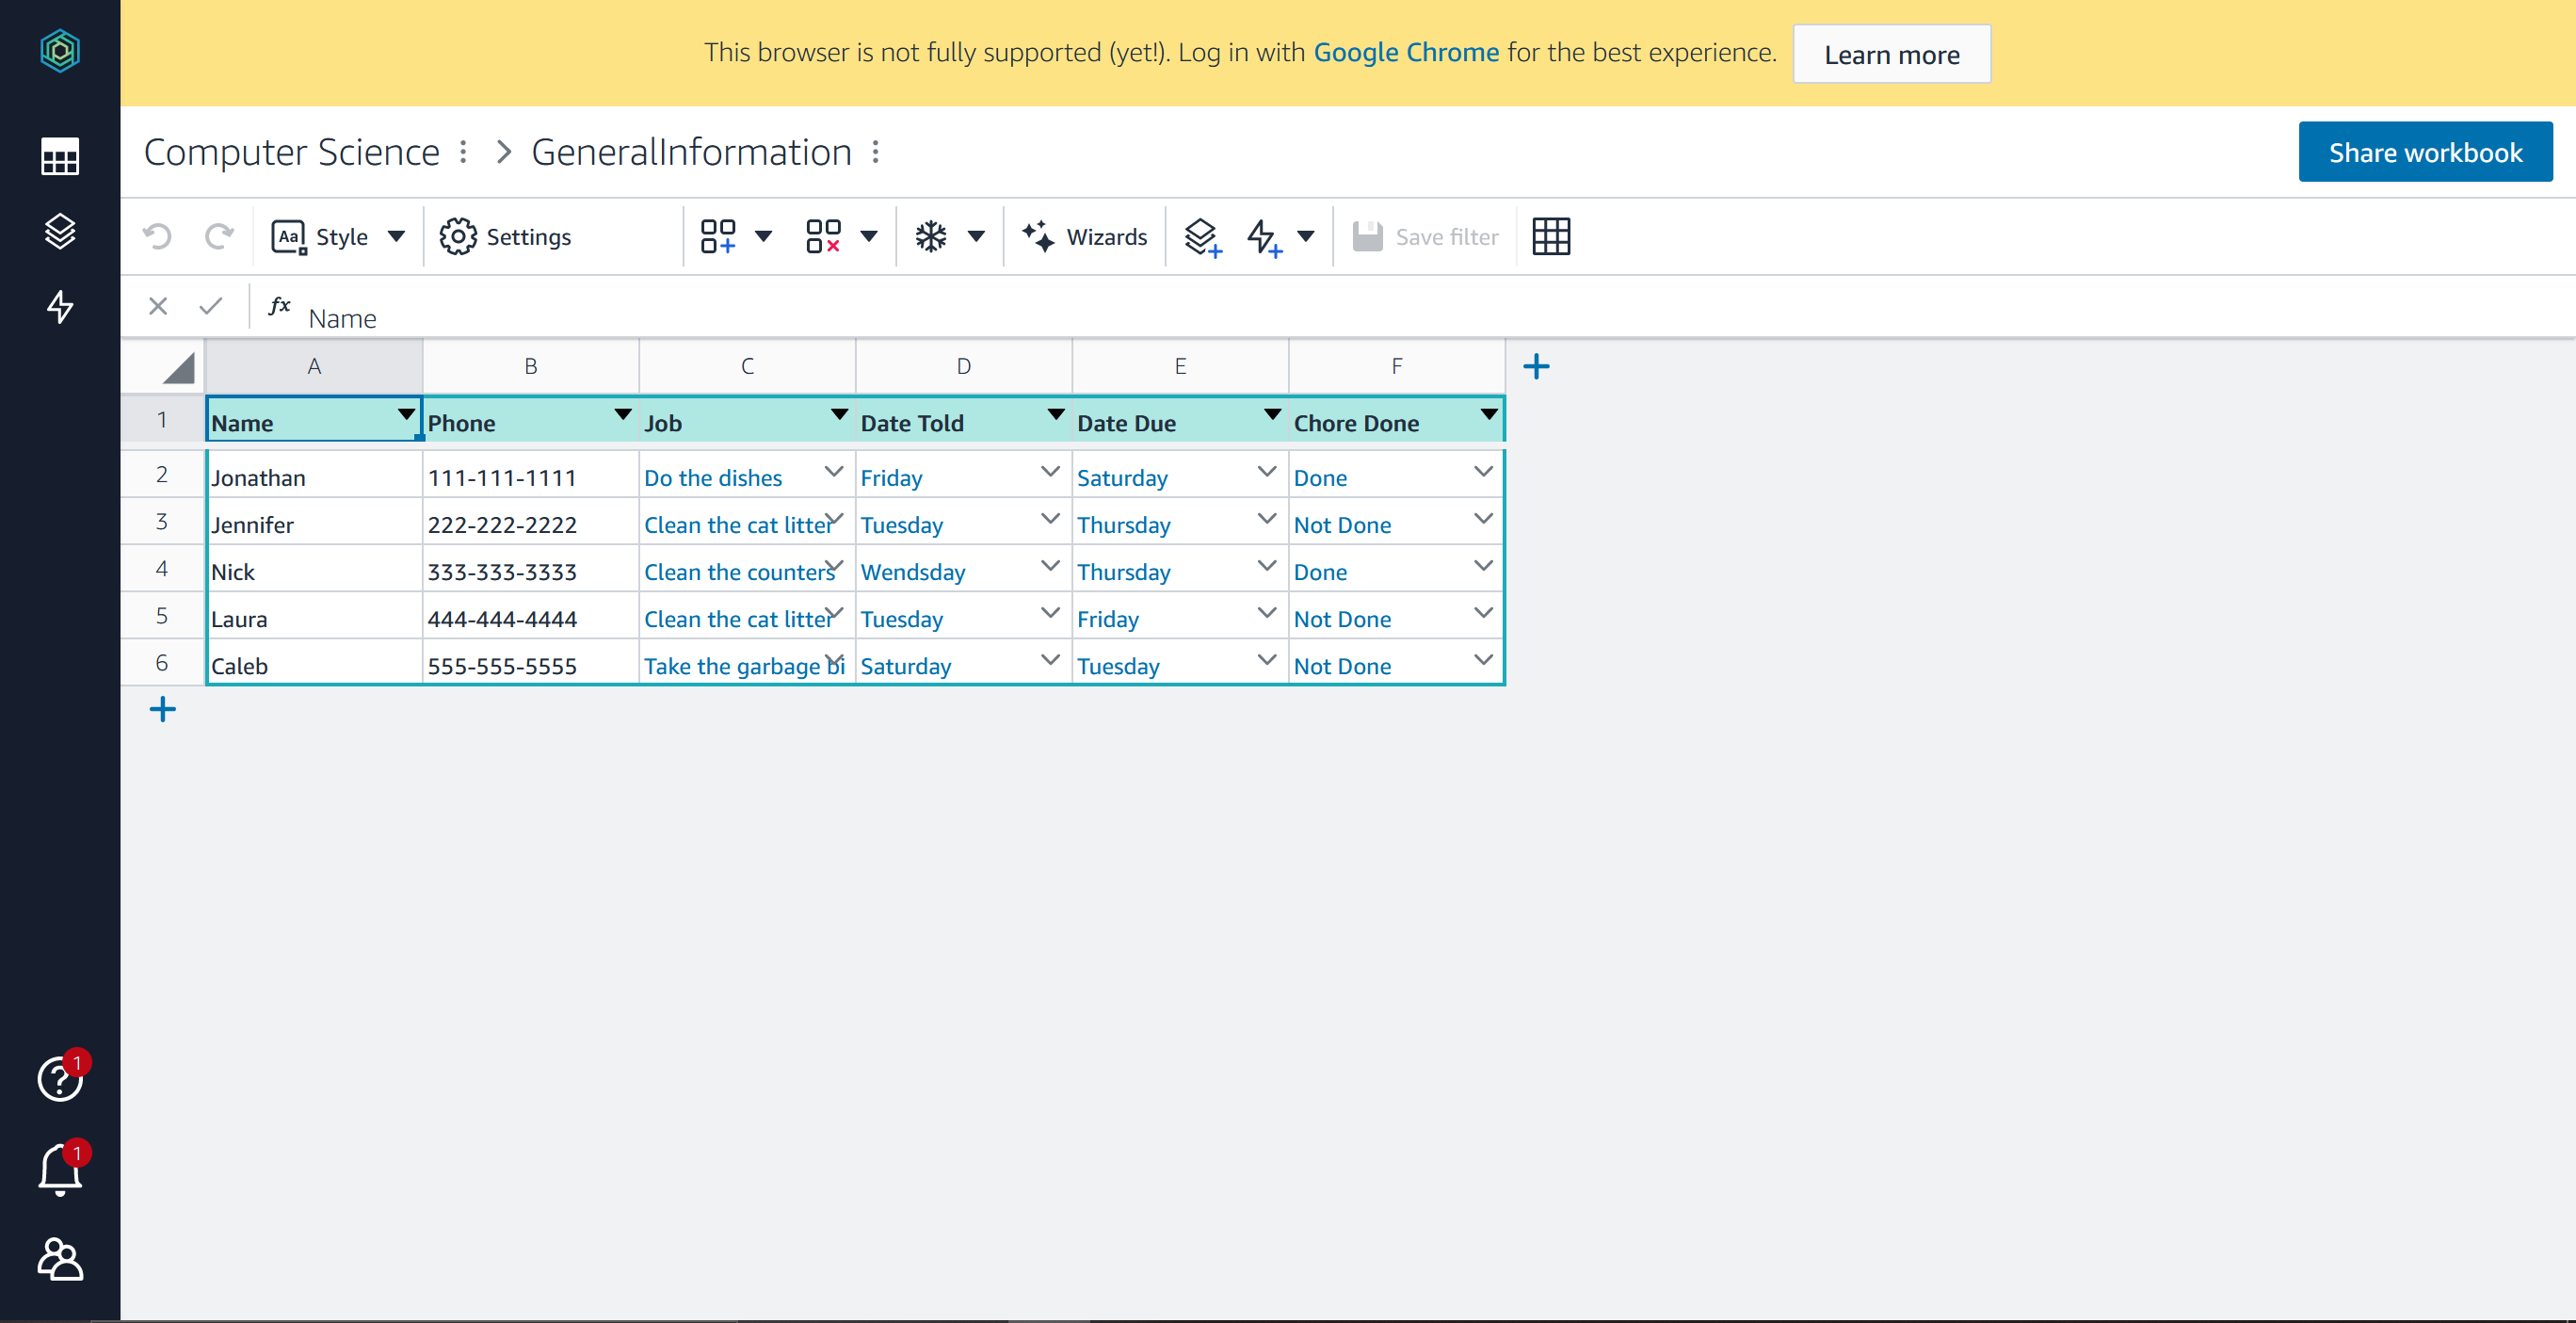2576x1323 pixels.
Task: Click the Share workbook button
Action: [2425, 152]
